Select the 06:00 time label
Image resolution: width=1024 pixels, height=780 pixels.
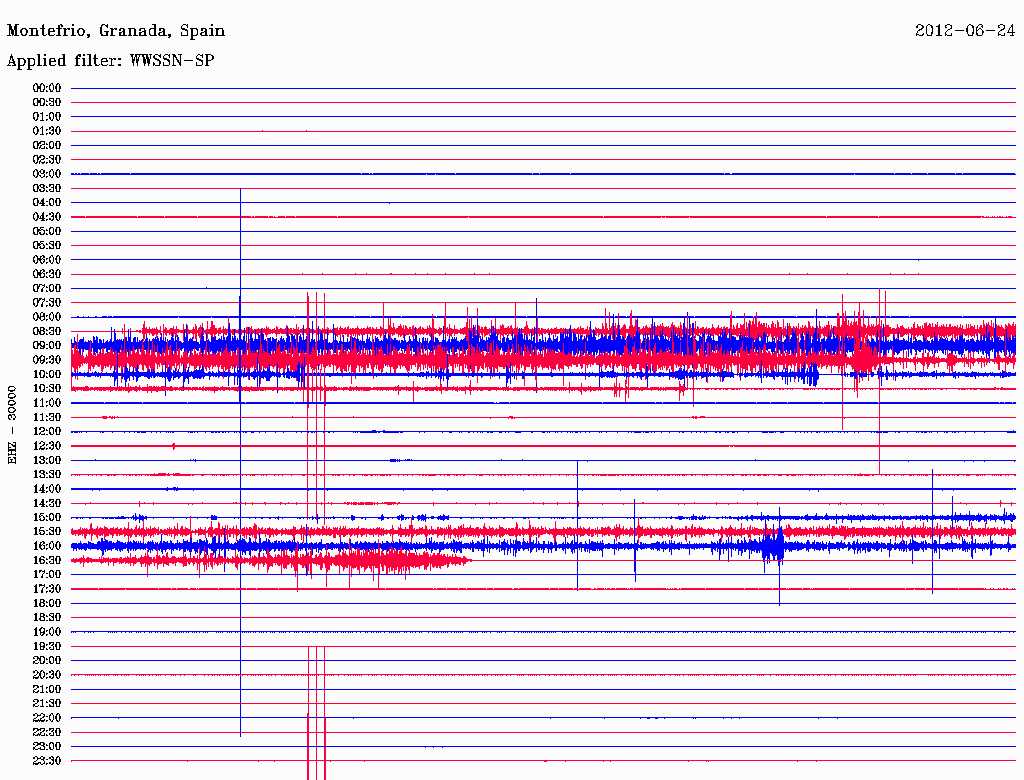tap(46, 259)
